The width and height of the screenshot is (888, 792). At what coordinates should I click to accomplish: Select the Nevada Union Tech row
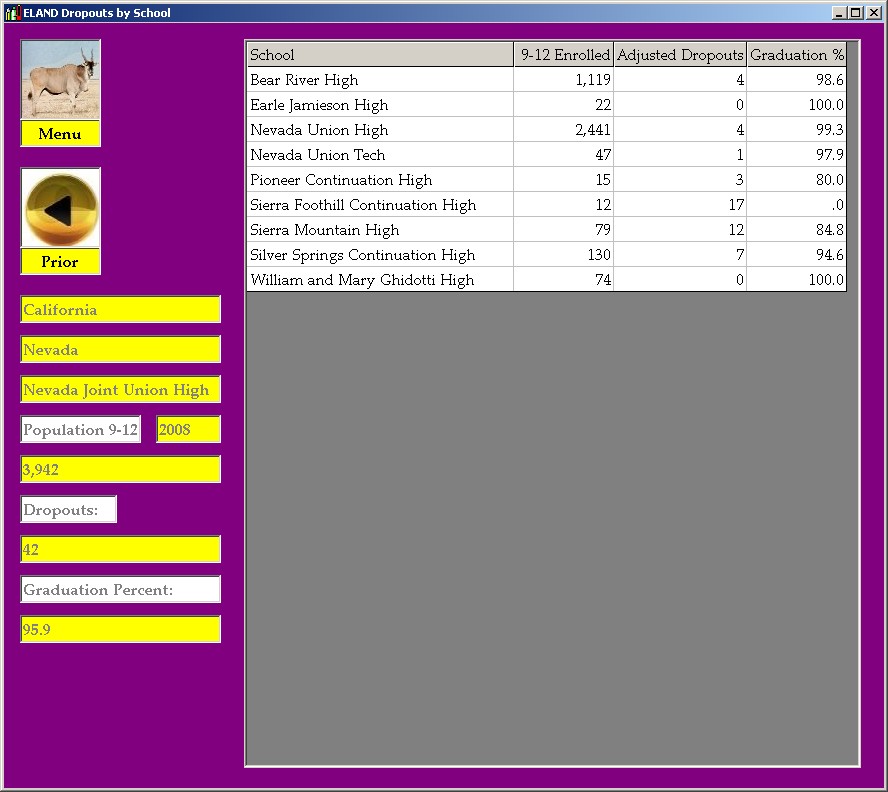click(x=547, y=155)
